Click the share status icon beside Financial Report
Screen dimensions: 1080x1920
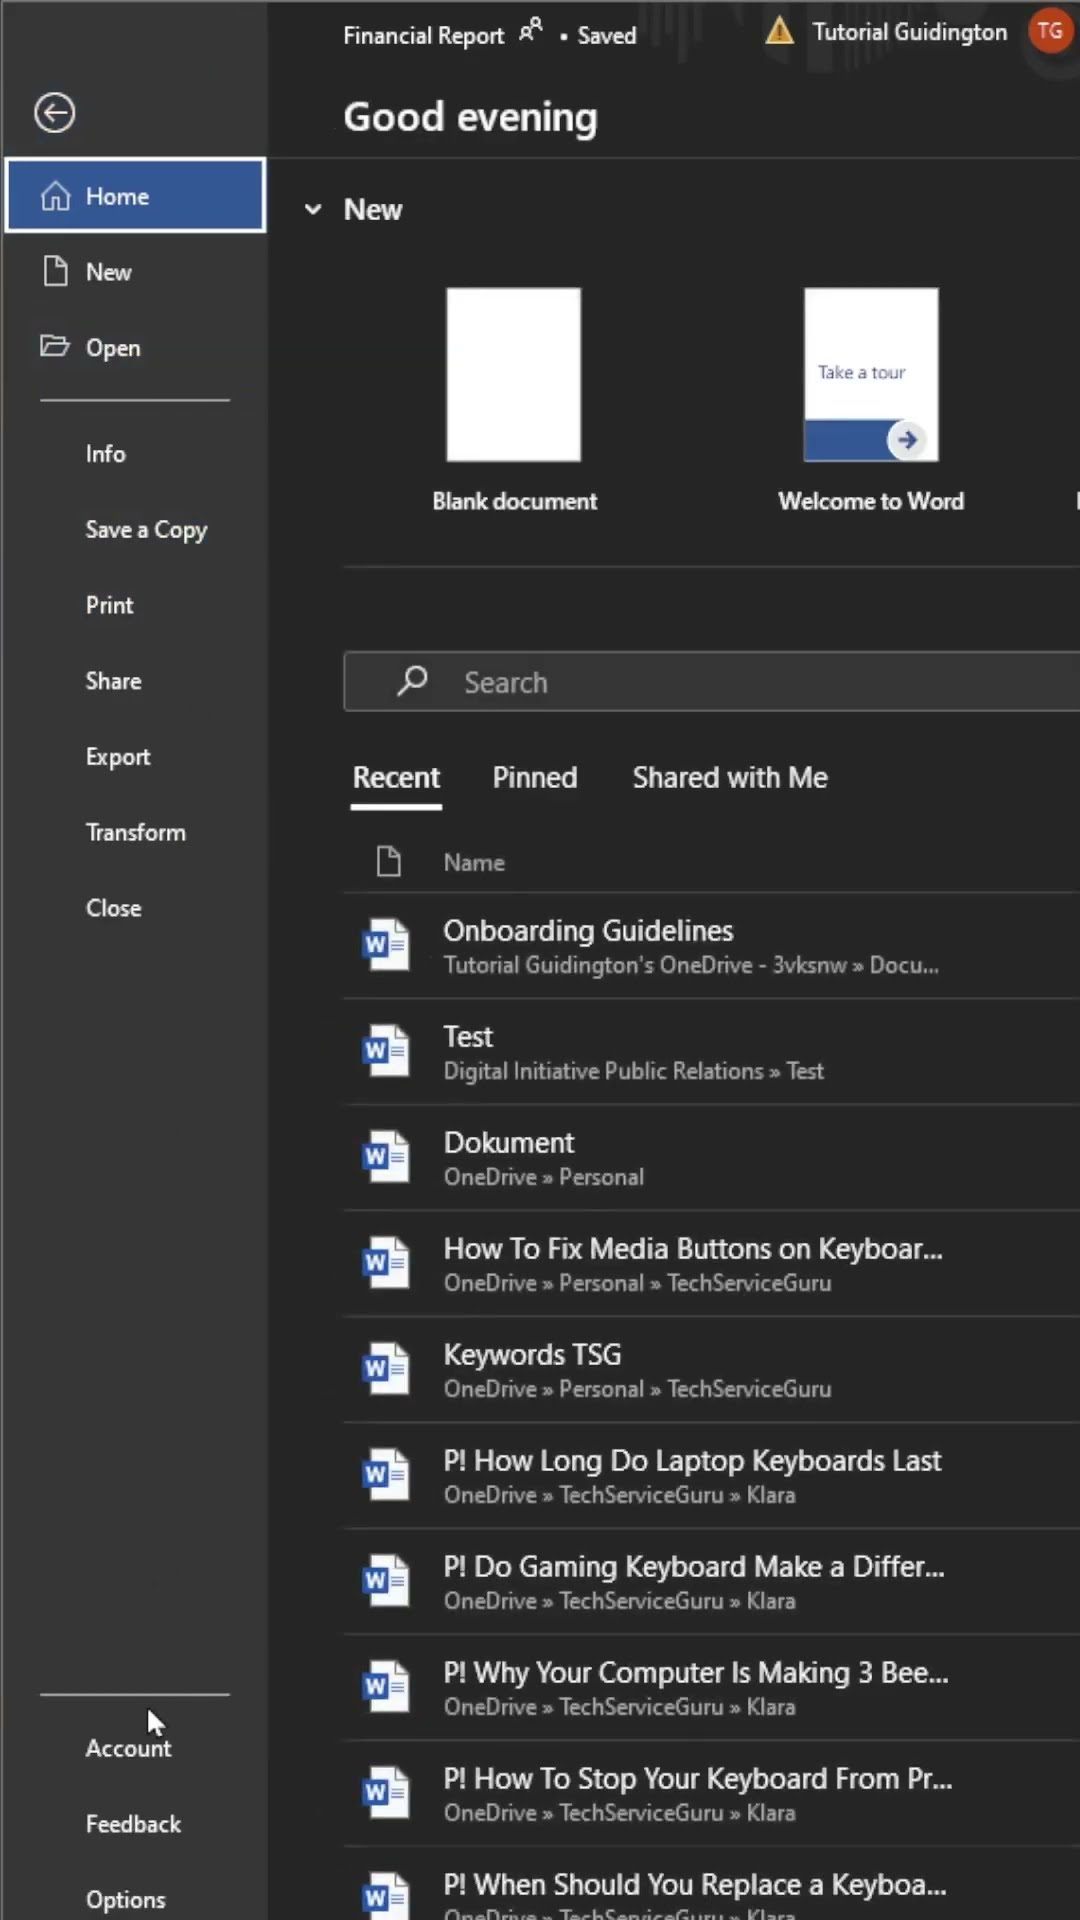click(531, 31)
